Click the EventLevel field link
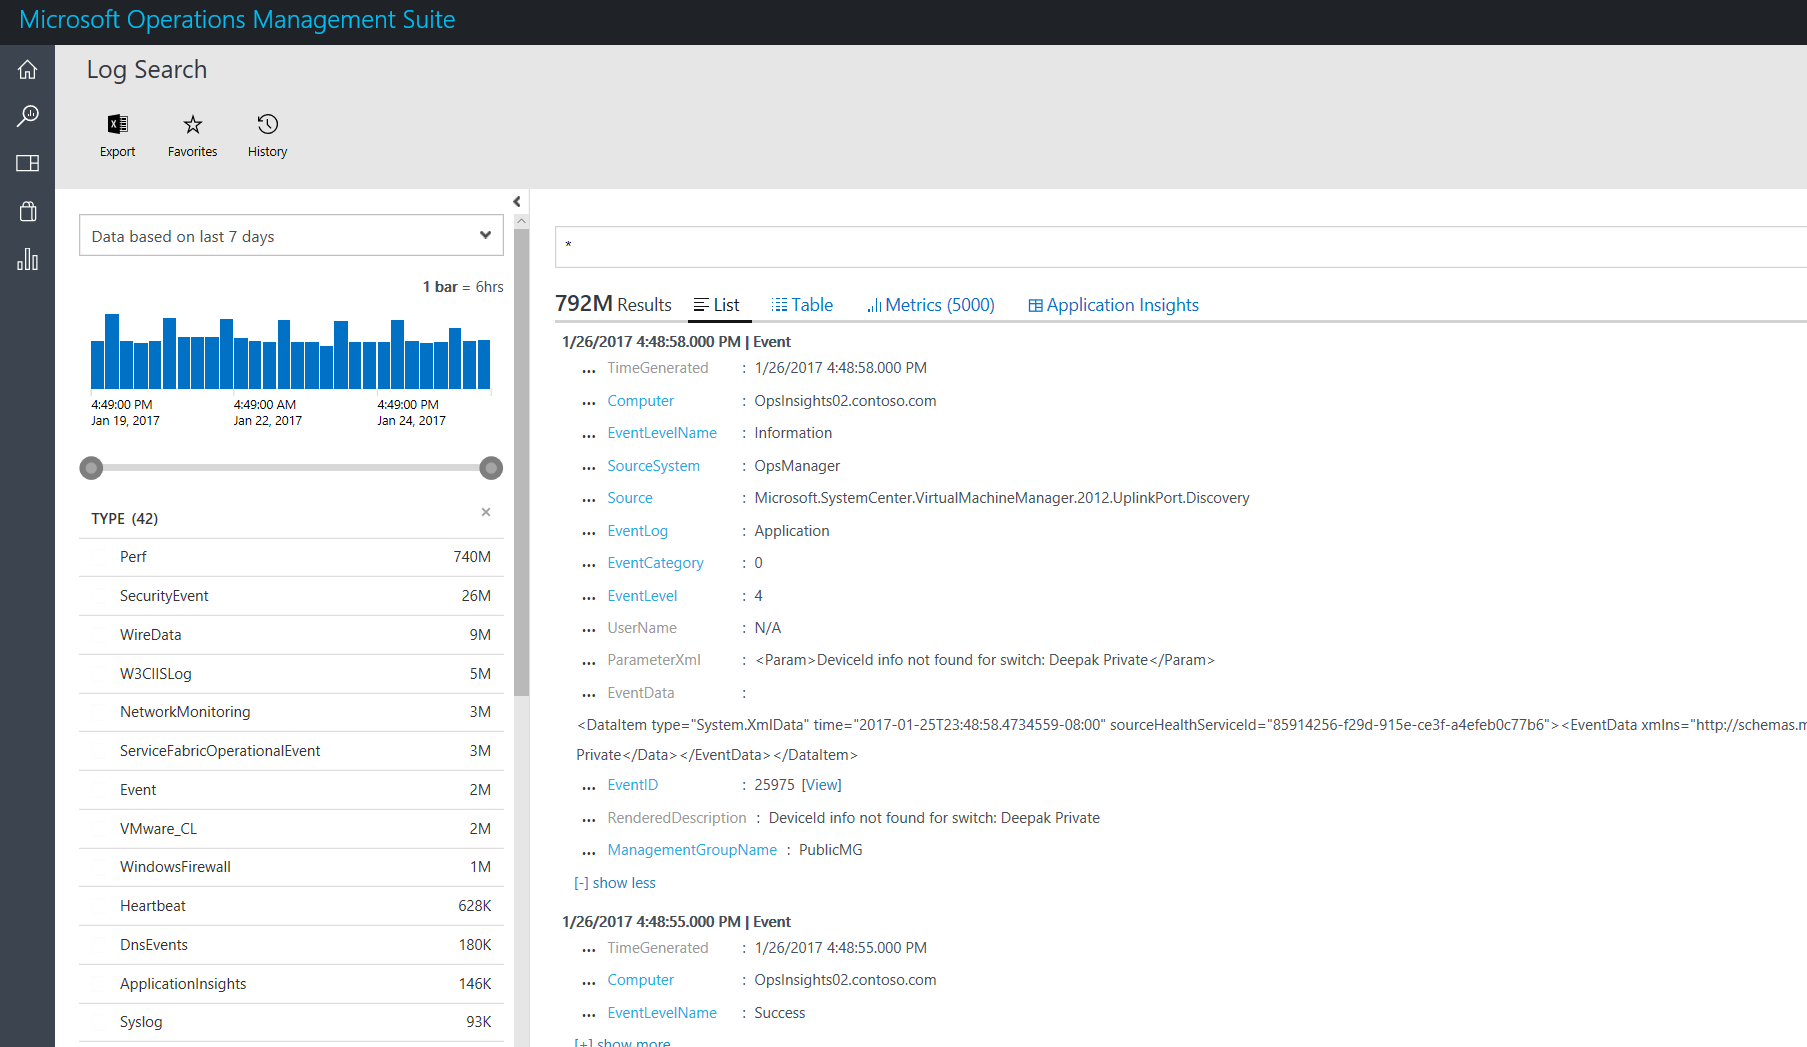This screenshot has width=1807, height=1047. (x=642, y=596)
